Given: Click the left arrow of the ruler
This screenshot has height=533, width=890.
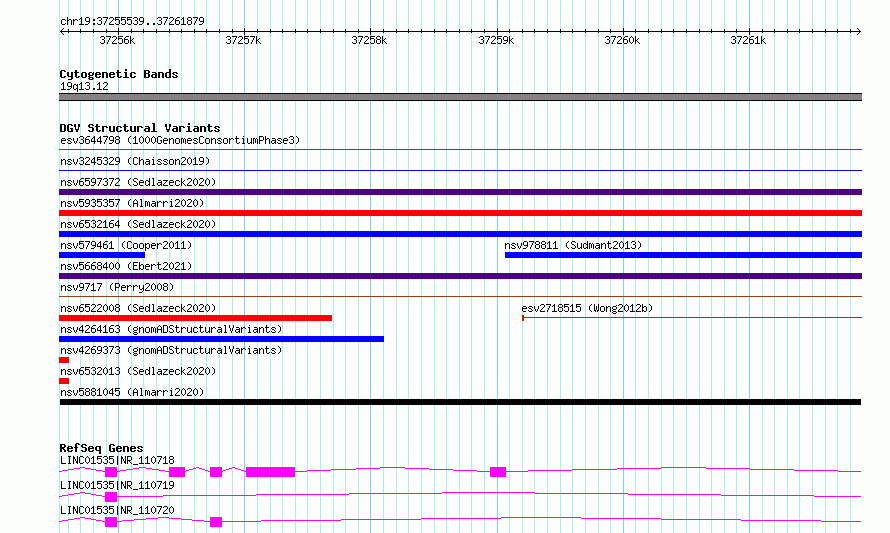Looking at the screenshot, I should [62, 32].
